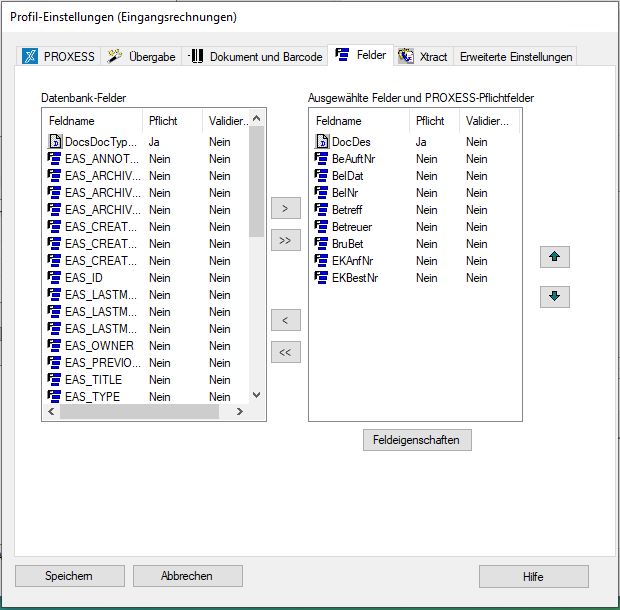The height and width of the screenshot is (610, 620).
Task: Add selected field with single right arrow
Action: (x=286, y=208)
